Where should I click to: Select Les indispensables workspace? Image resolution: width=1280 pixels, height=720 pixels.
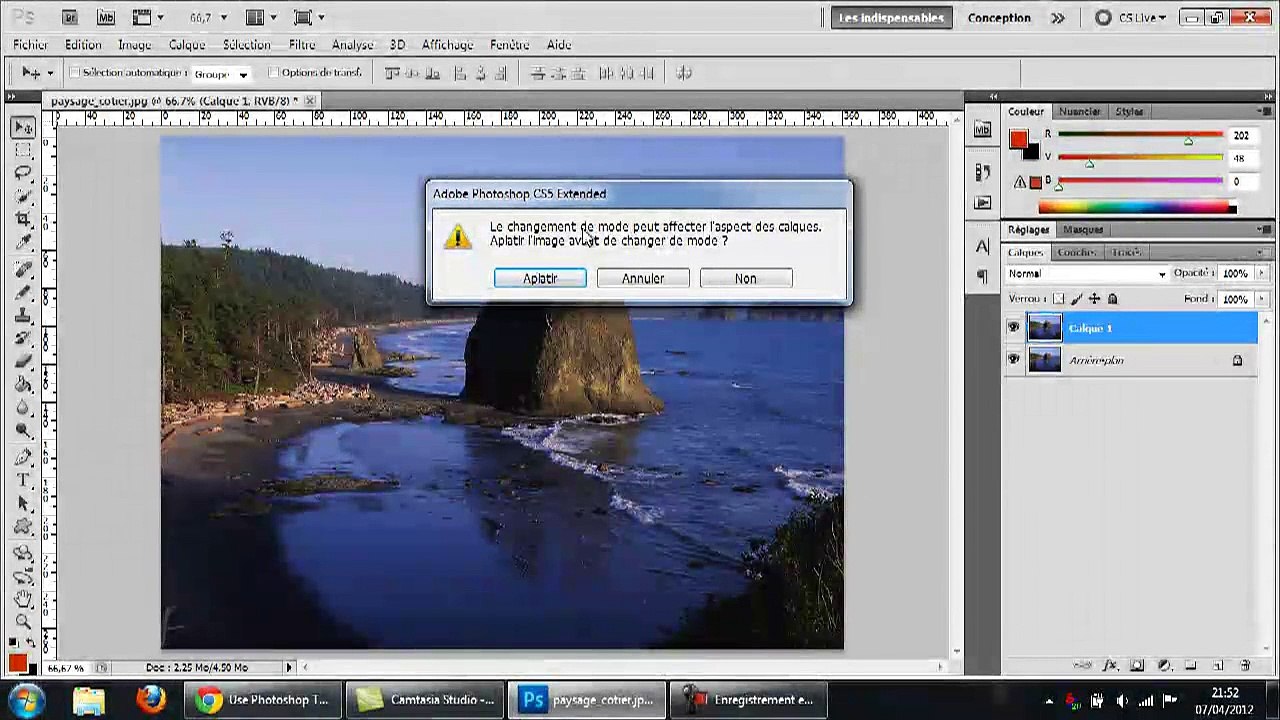click(891, 18)
